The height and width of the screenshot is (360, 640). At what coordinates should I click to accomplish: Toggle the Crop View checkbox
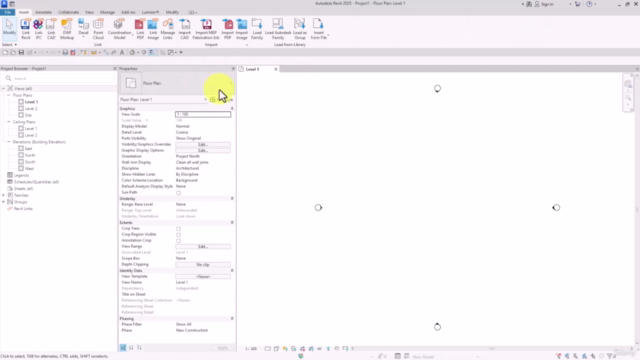coord(178,229)
